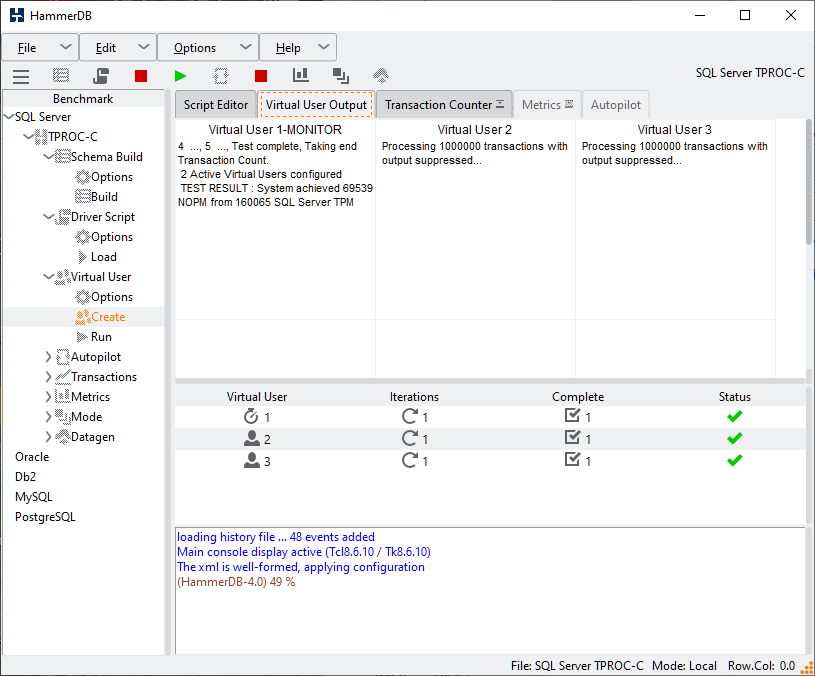Click the orange icon in the status bar corner
This screenshot has height=676, width=815.
coord(807,668)
